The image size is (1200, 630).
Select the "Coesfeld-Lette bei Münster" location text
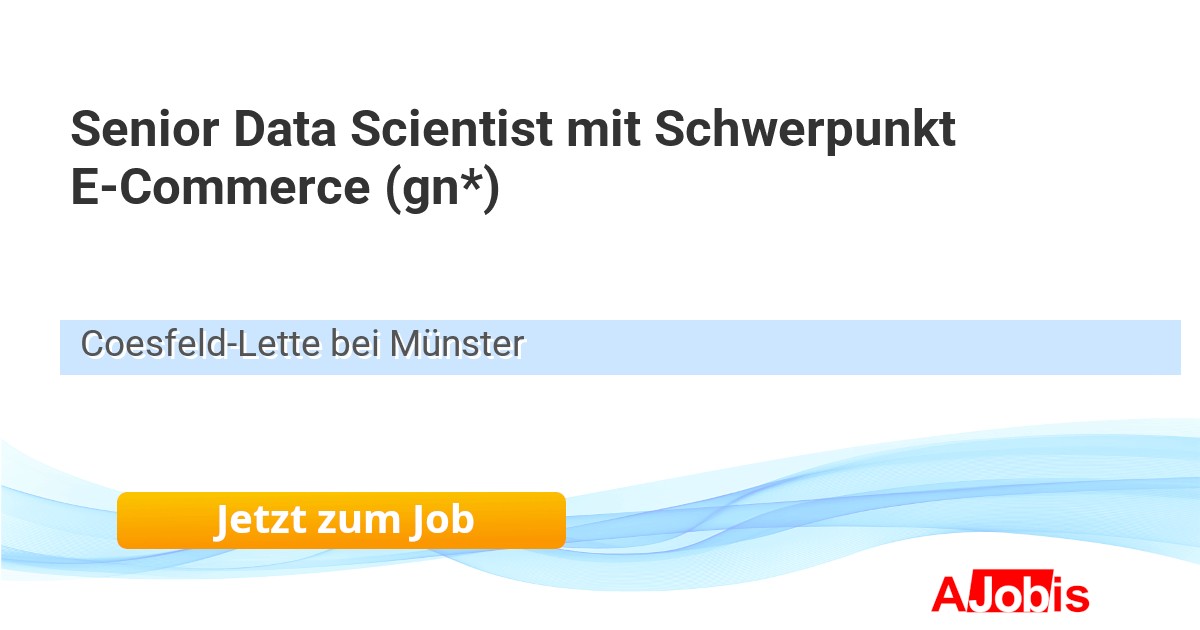click(x=302, y=345)
